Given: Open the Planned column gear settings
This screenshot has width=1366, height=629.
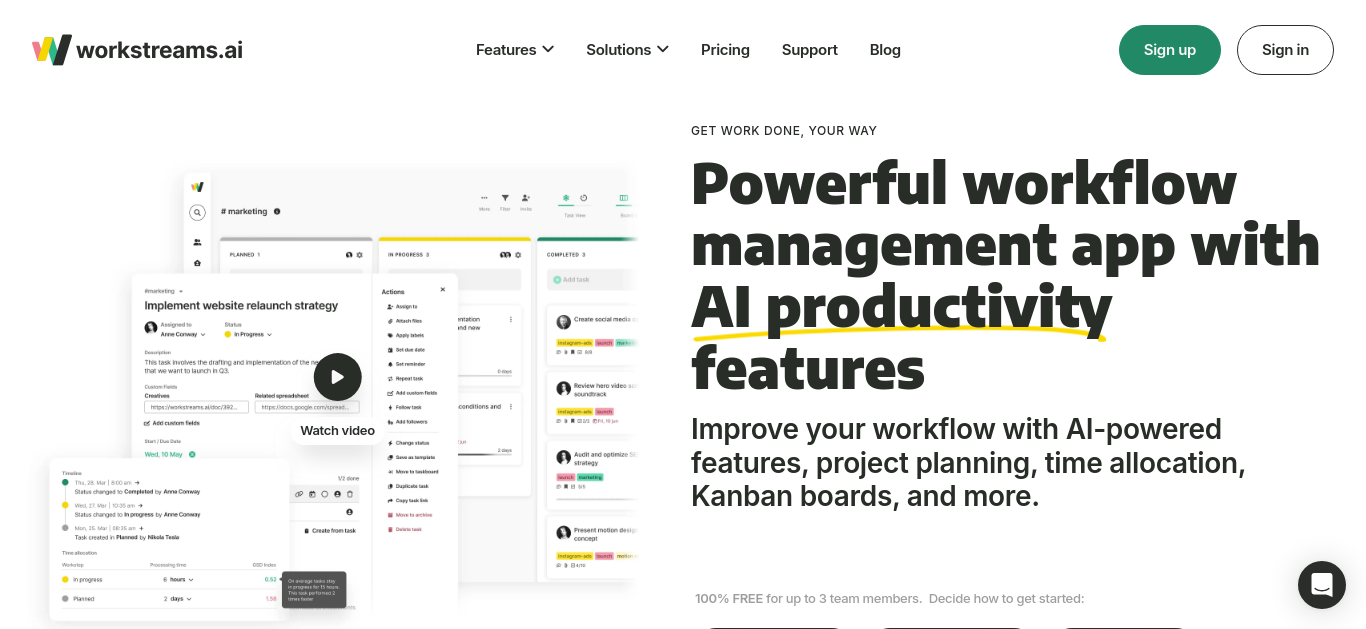Looking at the screenshot, I should (x=360, y=255).
